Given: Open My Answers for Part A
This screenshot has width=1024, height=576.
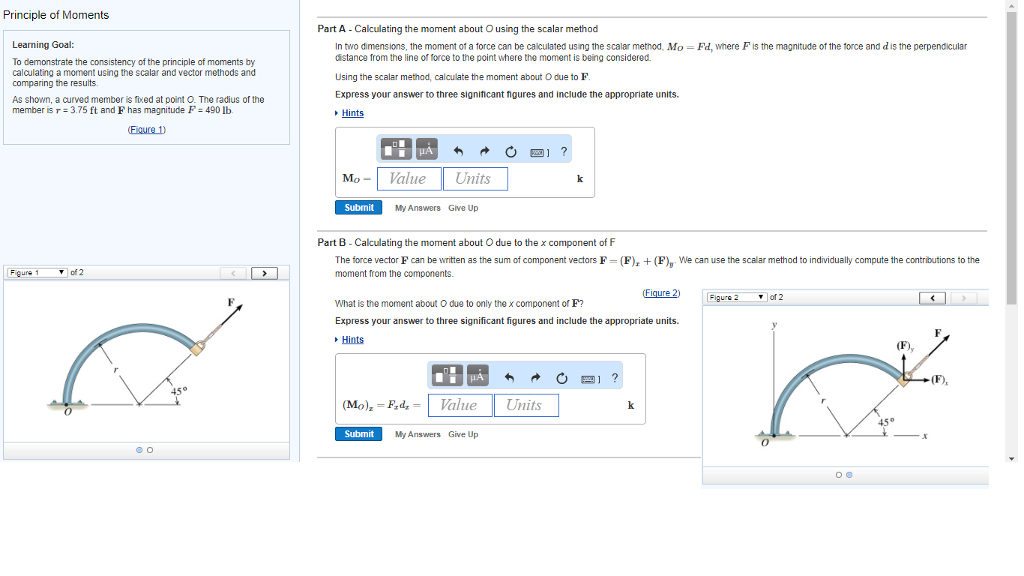Looking at the screenshot, I should point(418,208).
